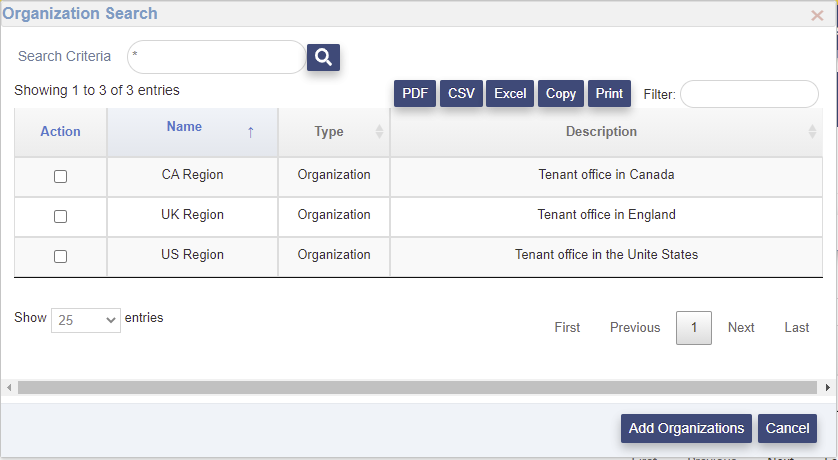838x460 pixels.
Task: Click the Type column header label
Action: (x=329, y=131)
